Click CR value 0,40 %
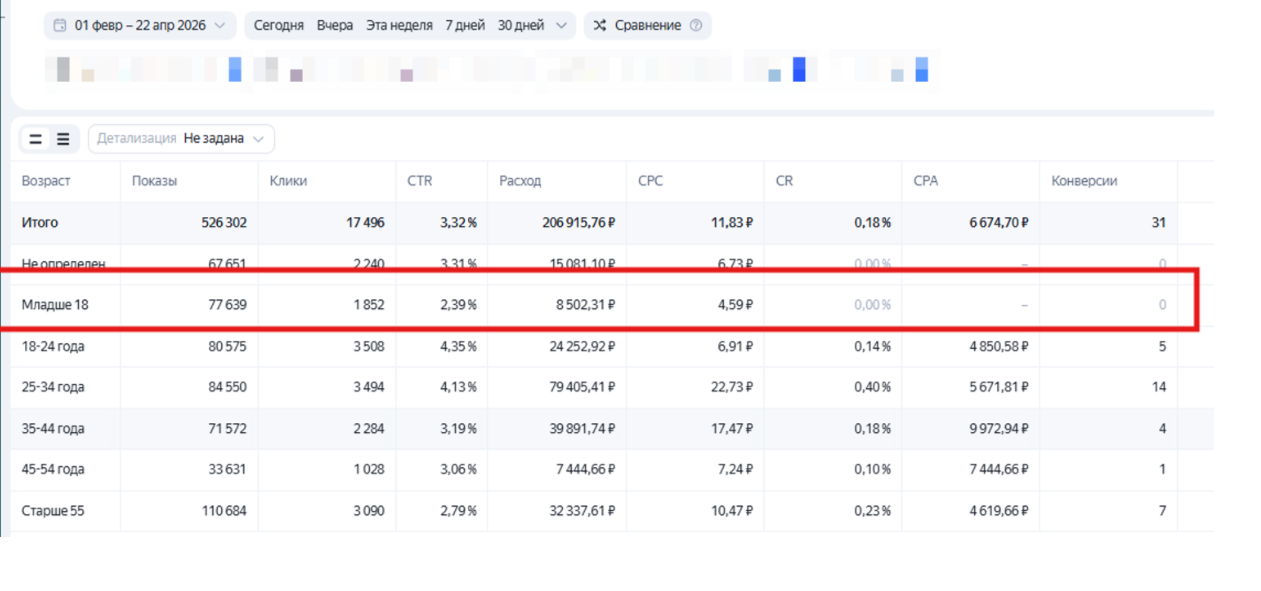This screenshot has height=591, width=1261. (x=872, y=387)
